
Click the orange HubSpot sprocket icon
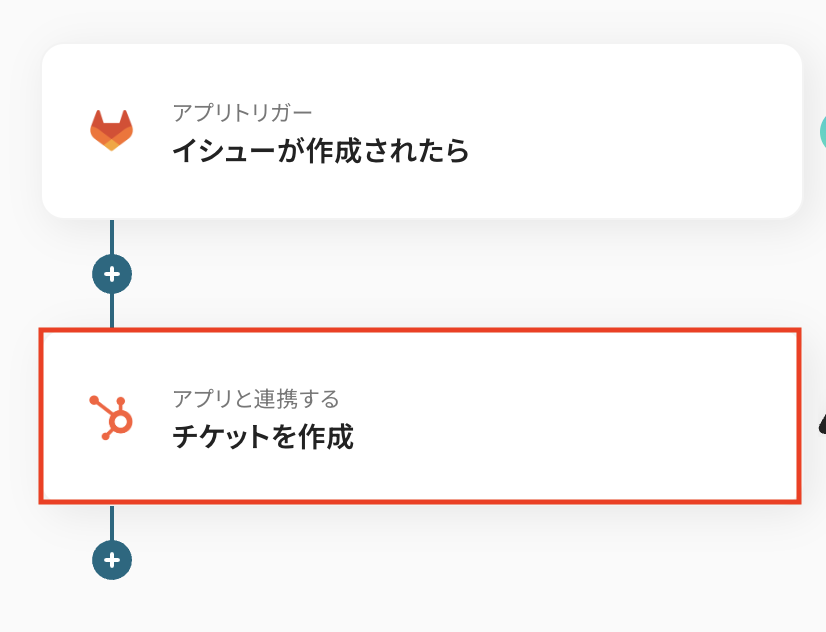coord(111,417)
